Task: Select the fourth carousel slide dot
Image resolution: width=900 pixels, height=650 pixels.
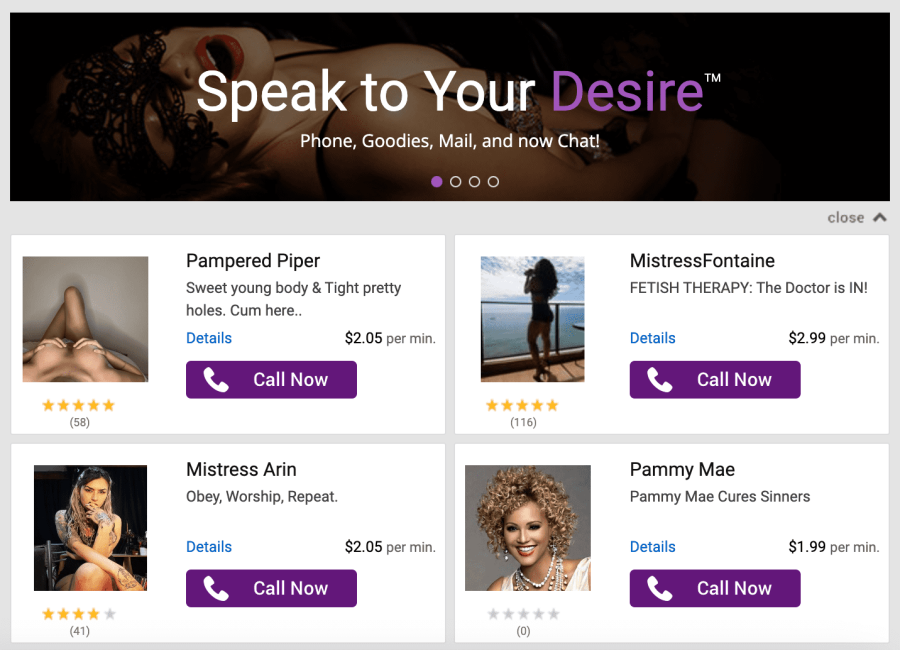Action: (493, 181)
